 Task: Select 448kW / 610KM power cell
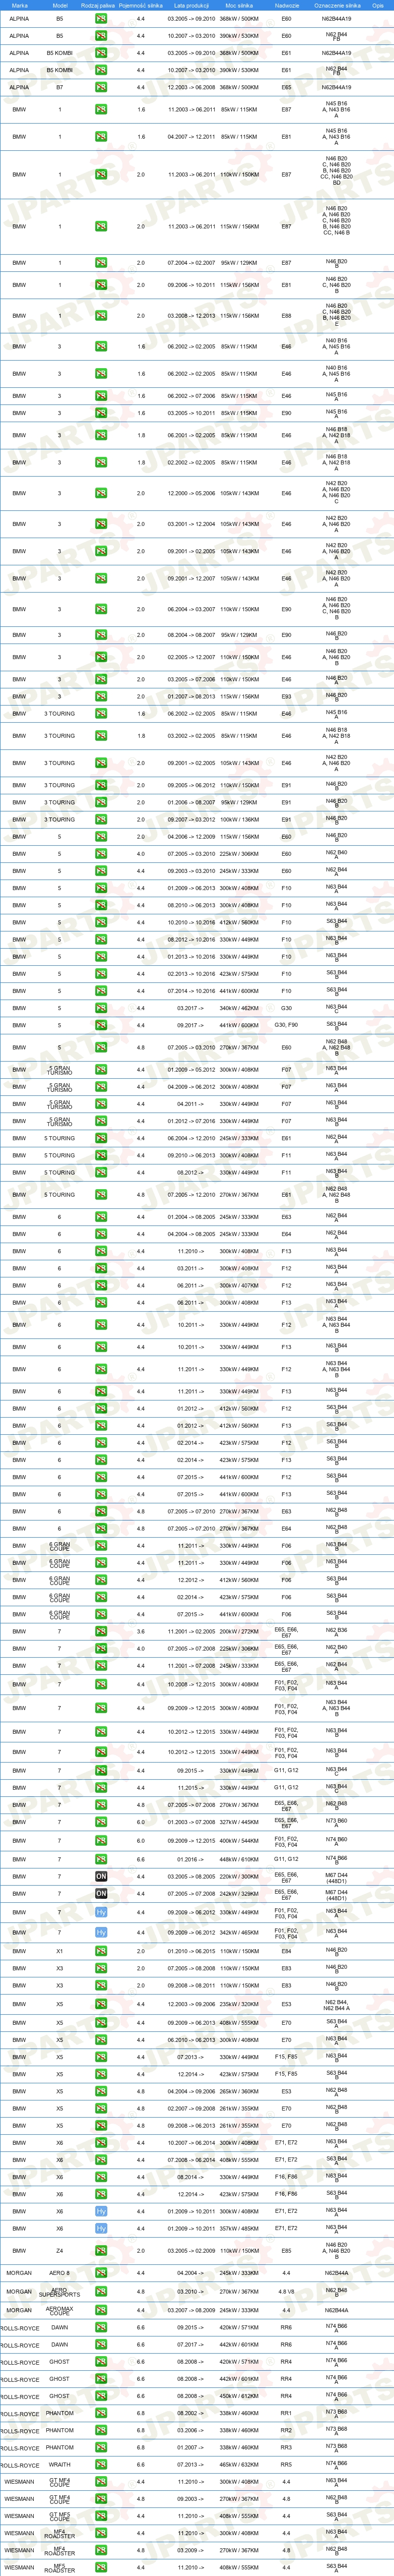pyautogui.click(x=239, y=1860)
